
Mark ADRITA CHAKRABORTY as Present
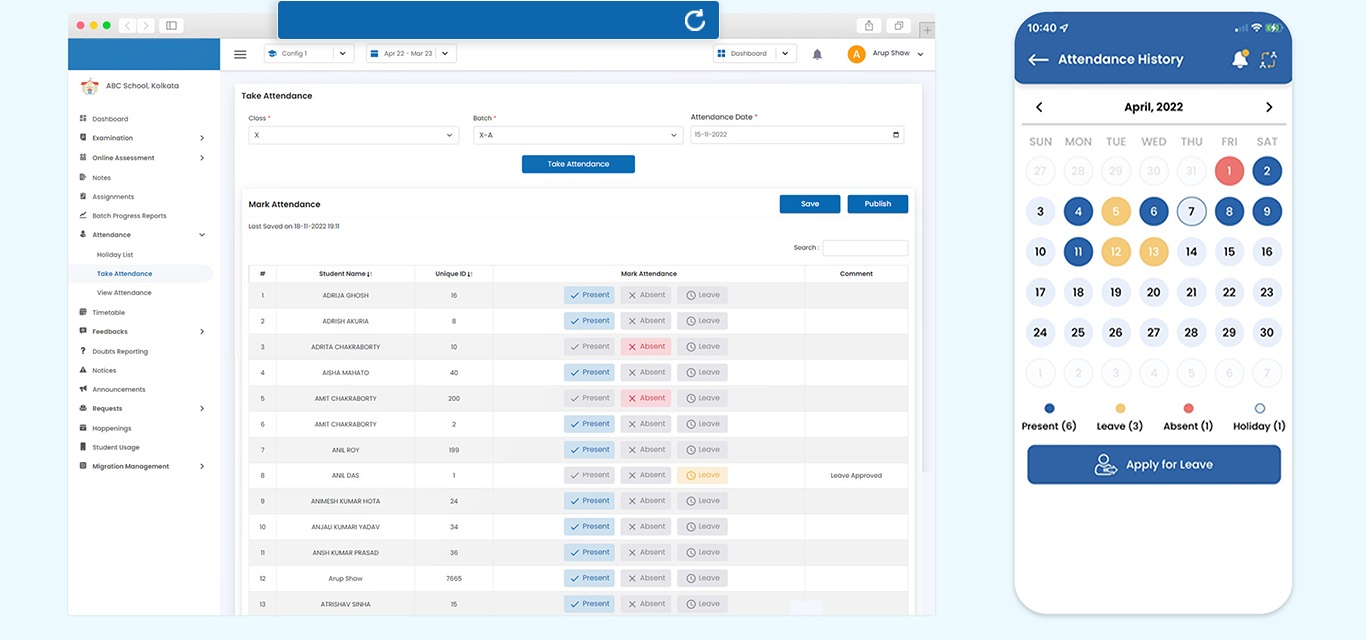589,346
